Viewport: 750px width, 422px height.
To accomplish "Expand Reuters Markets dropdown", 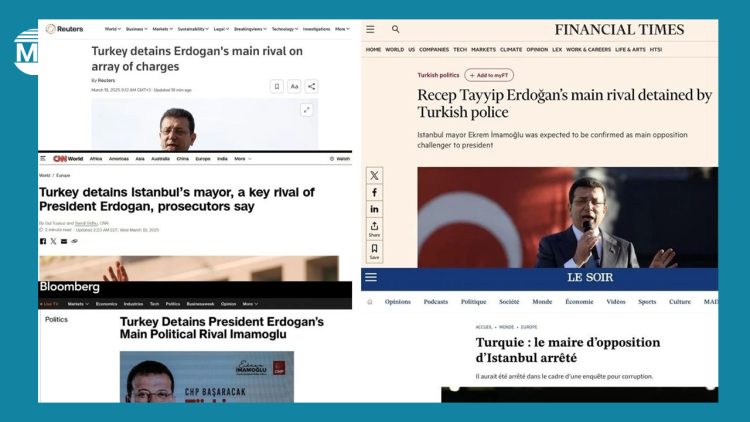I will click(163, 29).
